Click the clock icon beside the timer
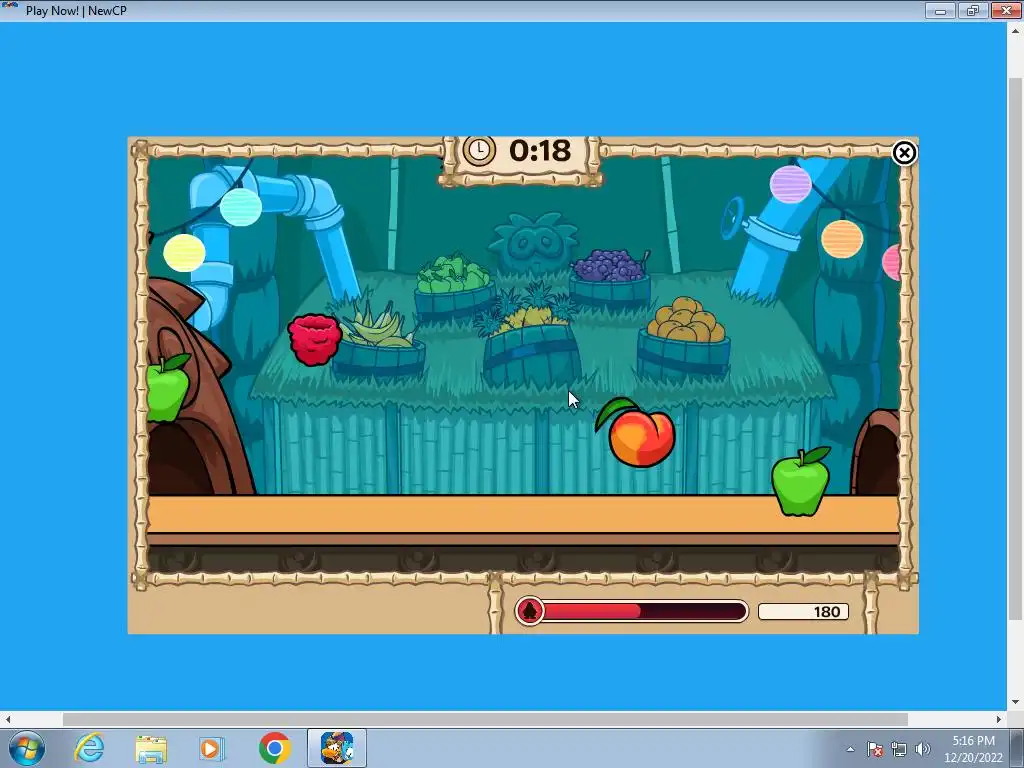 tap(479, 151)
